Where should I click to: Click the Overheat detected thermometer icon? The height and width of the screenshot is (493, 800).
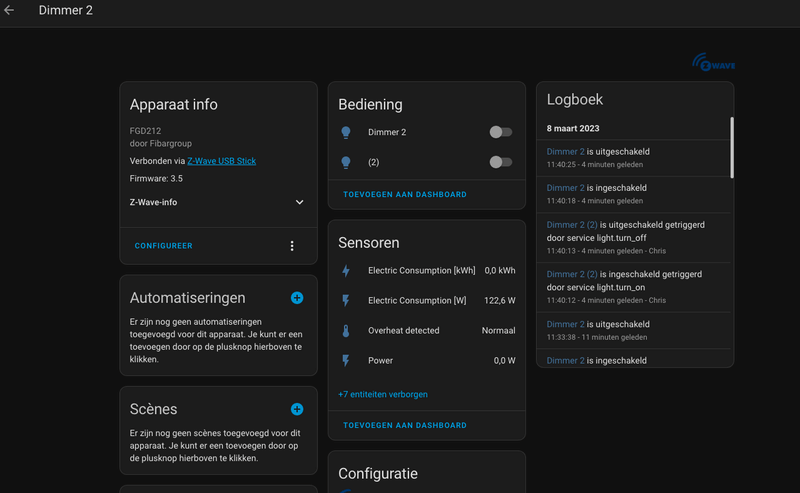tap(346, 330)
